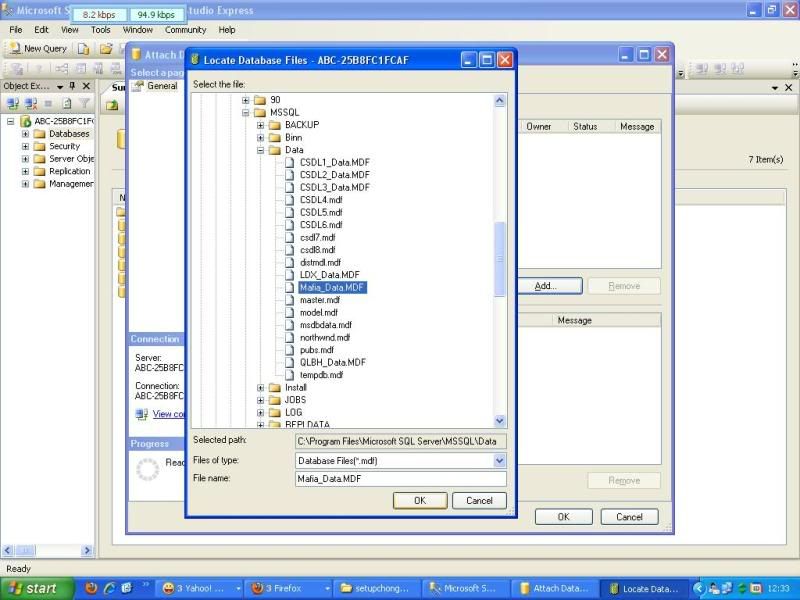Switch to Yahoo taskbar group

[201, 589]
